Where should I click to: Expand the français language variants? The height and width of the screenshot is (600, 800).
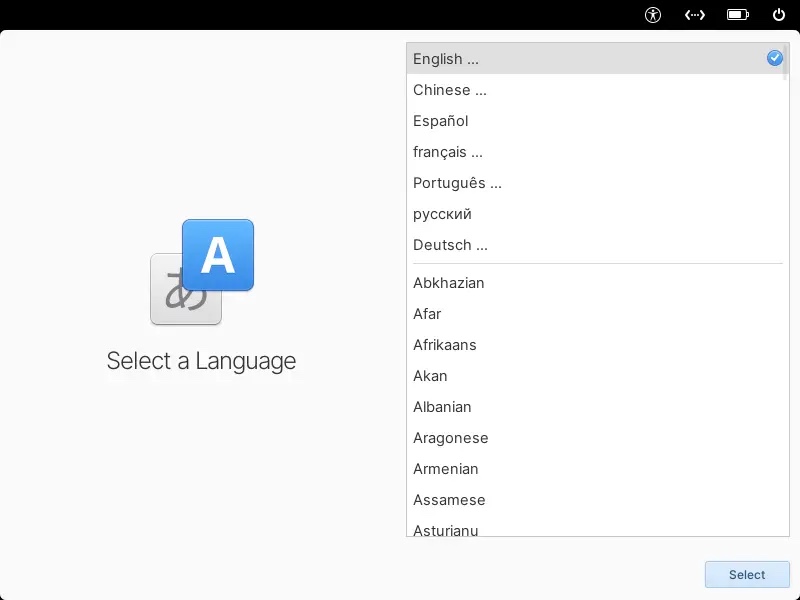coord(448,152)
